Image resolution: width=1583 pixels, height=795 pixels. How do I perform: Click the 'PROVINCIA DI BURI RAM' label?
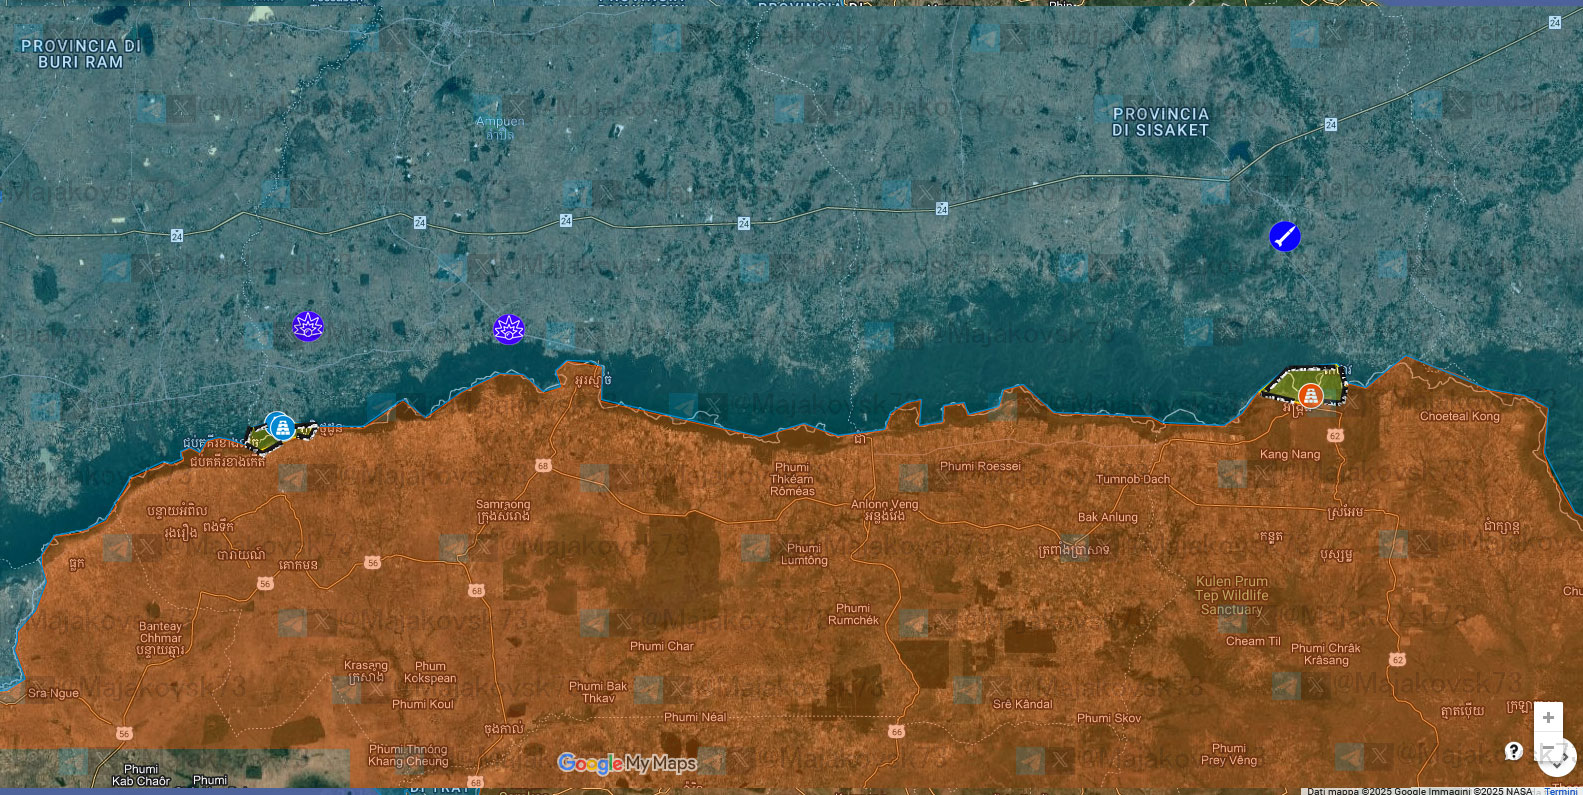pyautogui.click(x=81, y=54)
